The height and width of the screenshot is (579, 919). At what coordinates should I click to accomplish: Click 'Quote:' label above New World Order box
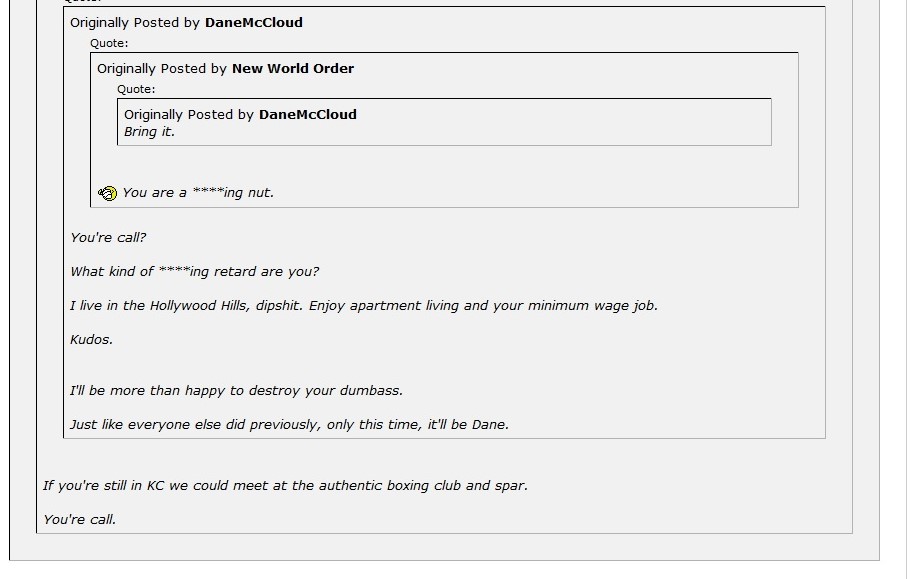click(109, 43)
